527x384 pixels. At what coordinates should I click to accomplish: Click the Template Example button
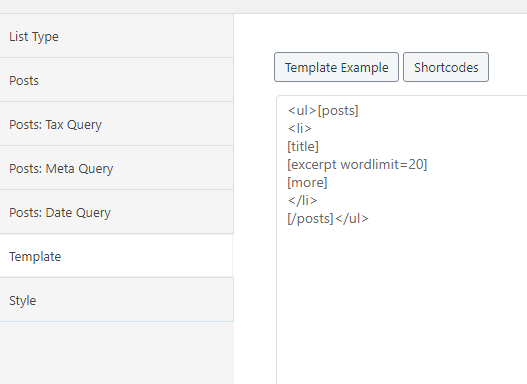point(336,67)
